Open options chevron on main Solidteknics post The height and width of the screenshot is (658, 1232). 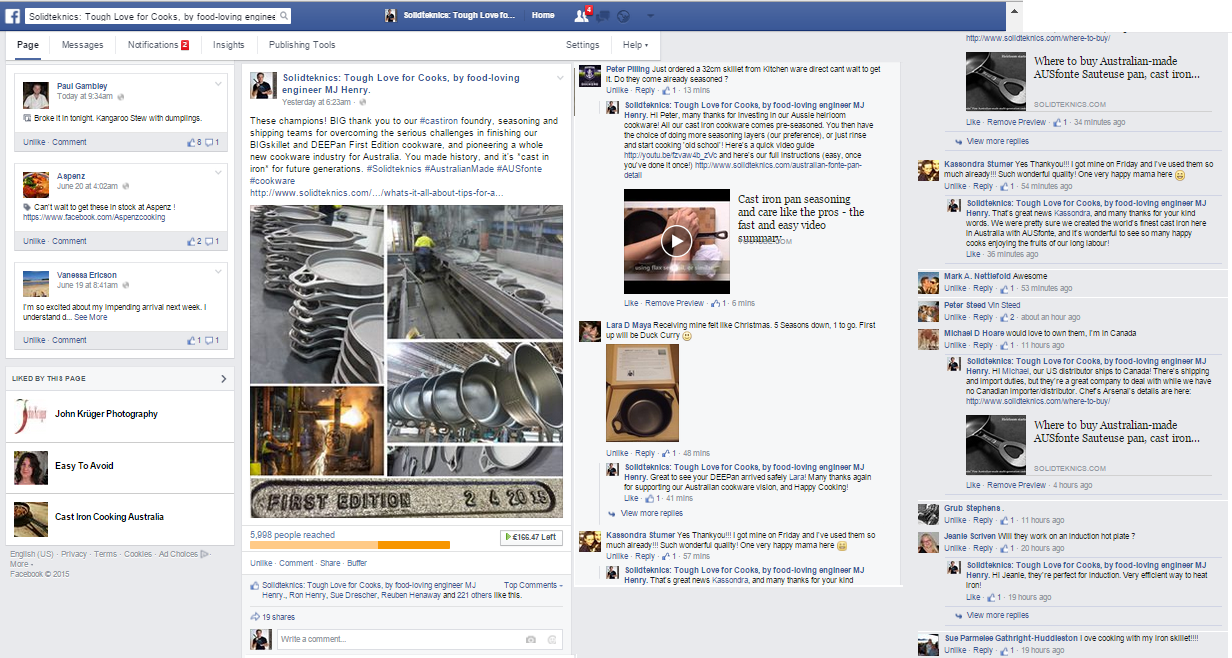coord(559,78)
